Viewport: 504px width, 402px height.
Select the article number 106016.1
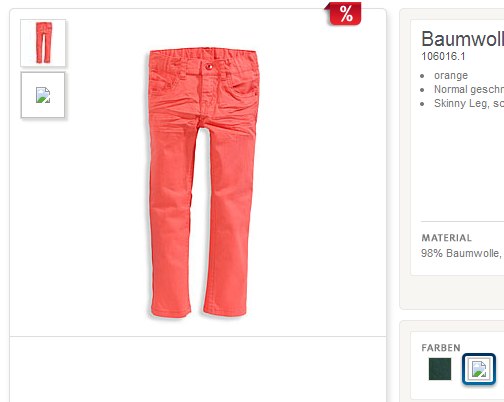click(x=443, y=56)
